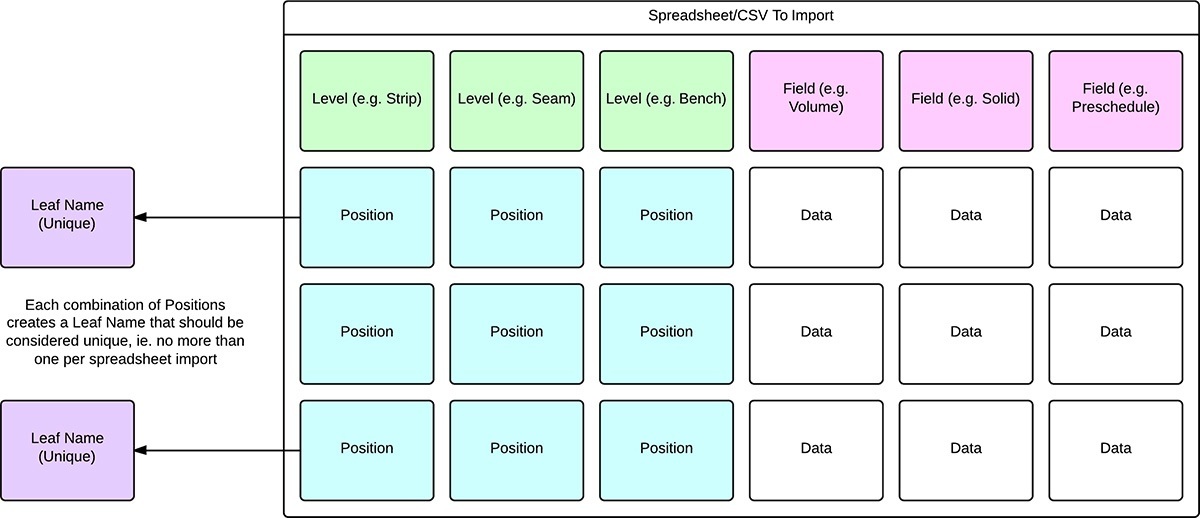This screenshot has width=1200, height=518.
Task: Click bottom-row Position box under Strip level
Action: 367,449
